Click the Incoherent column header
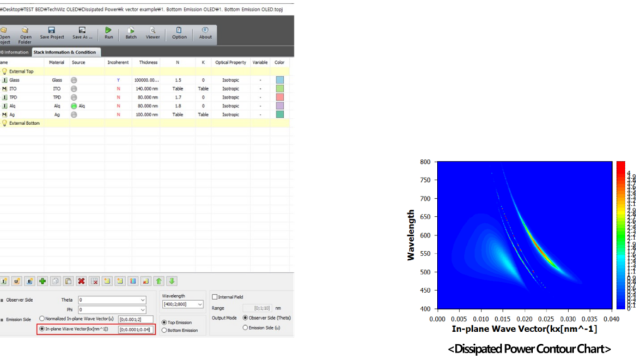 (118, 62)
